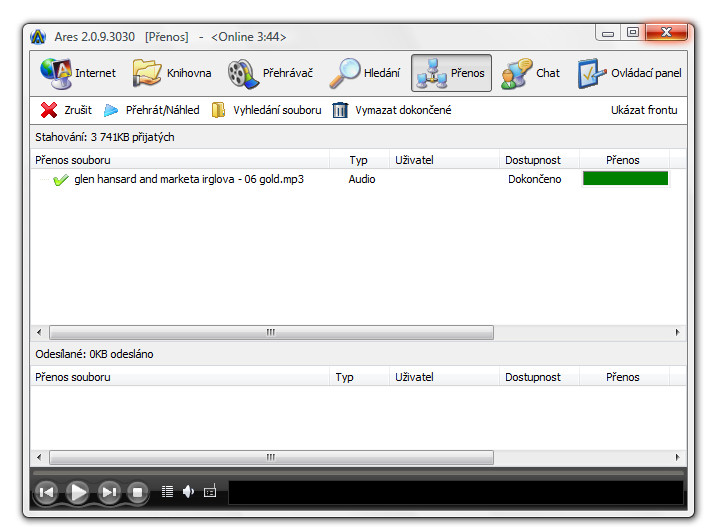Switch to the Knihovna tab
The image size is (709, 529).
tap(172, 73)
